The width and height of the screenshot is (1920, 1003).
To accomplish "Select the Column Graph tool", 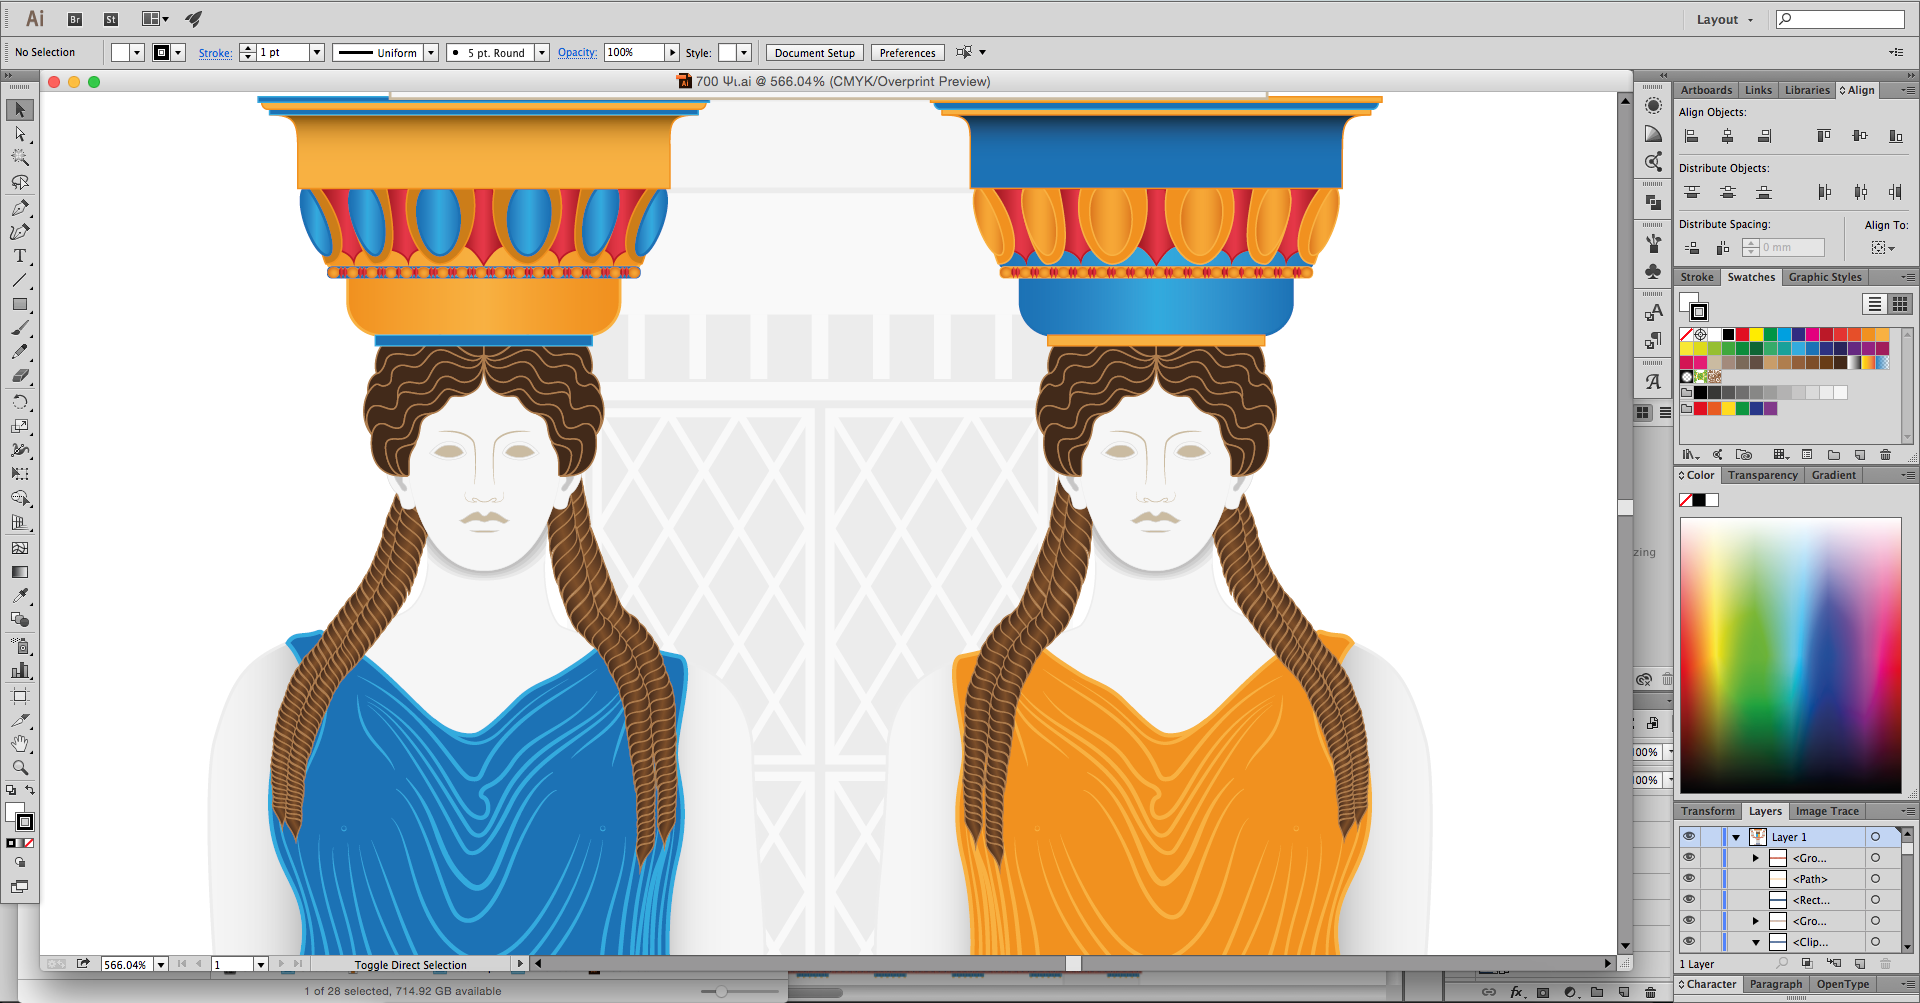I will coord(20,671).
